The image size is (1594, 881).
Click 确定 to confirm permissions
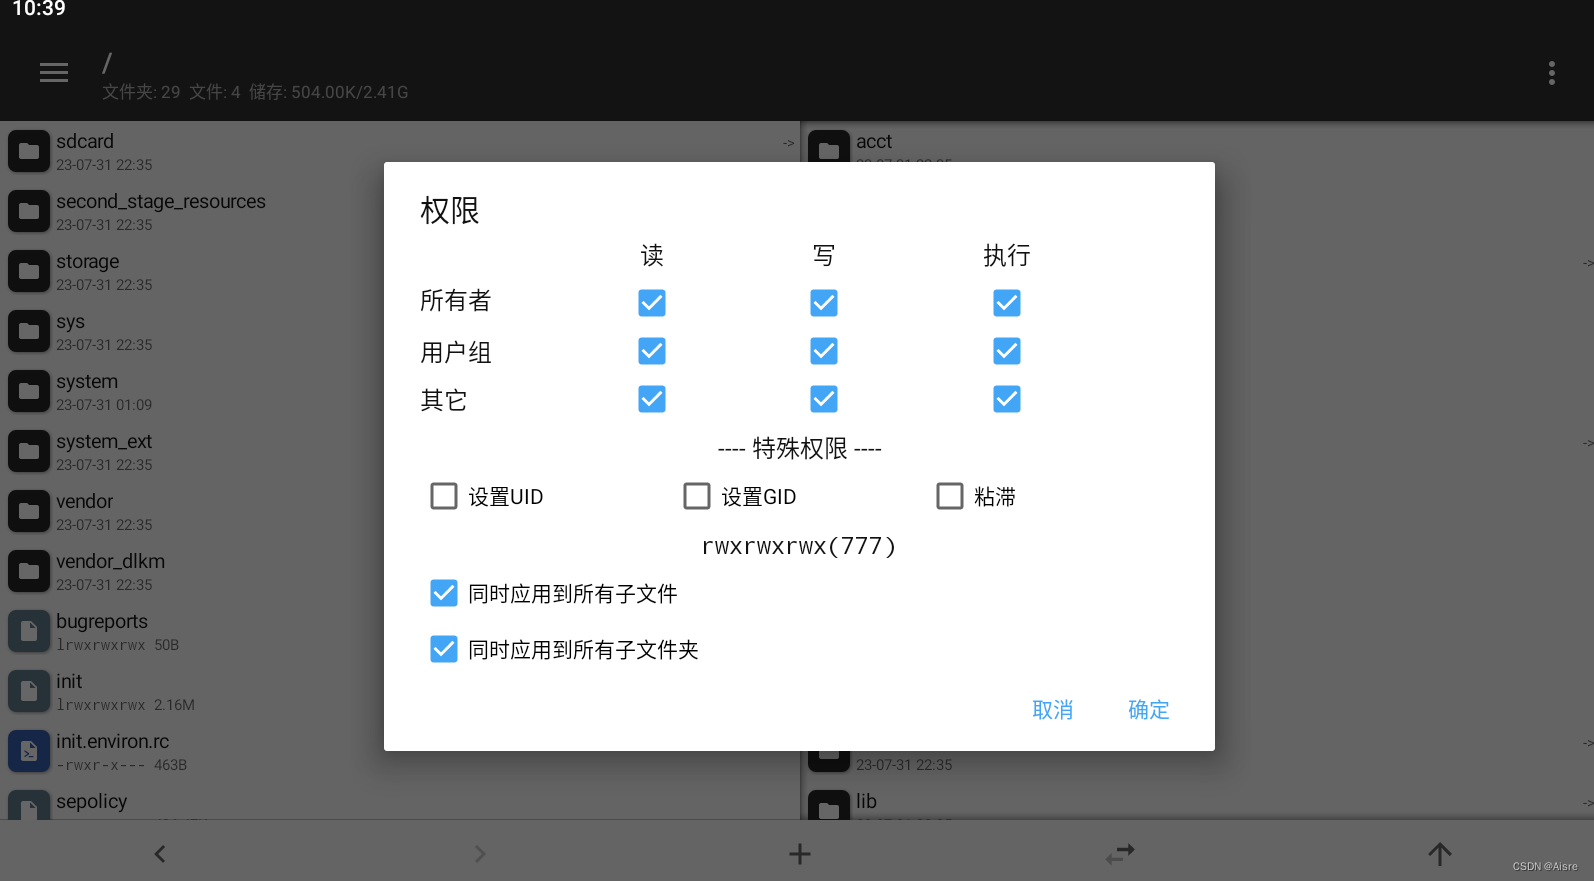(x=1148, y=710)
